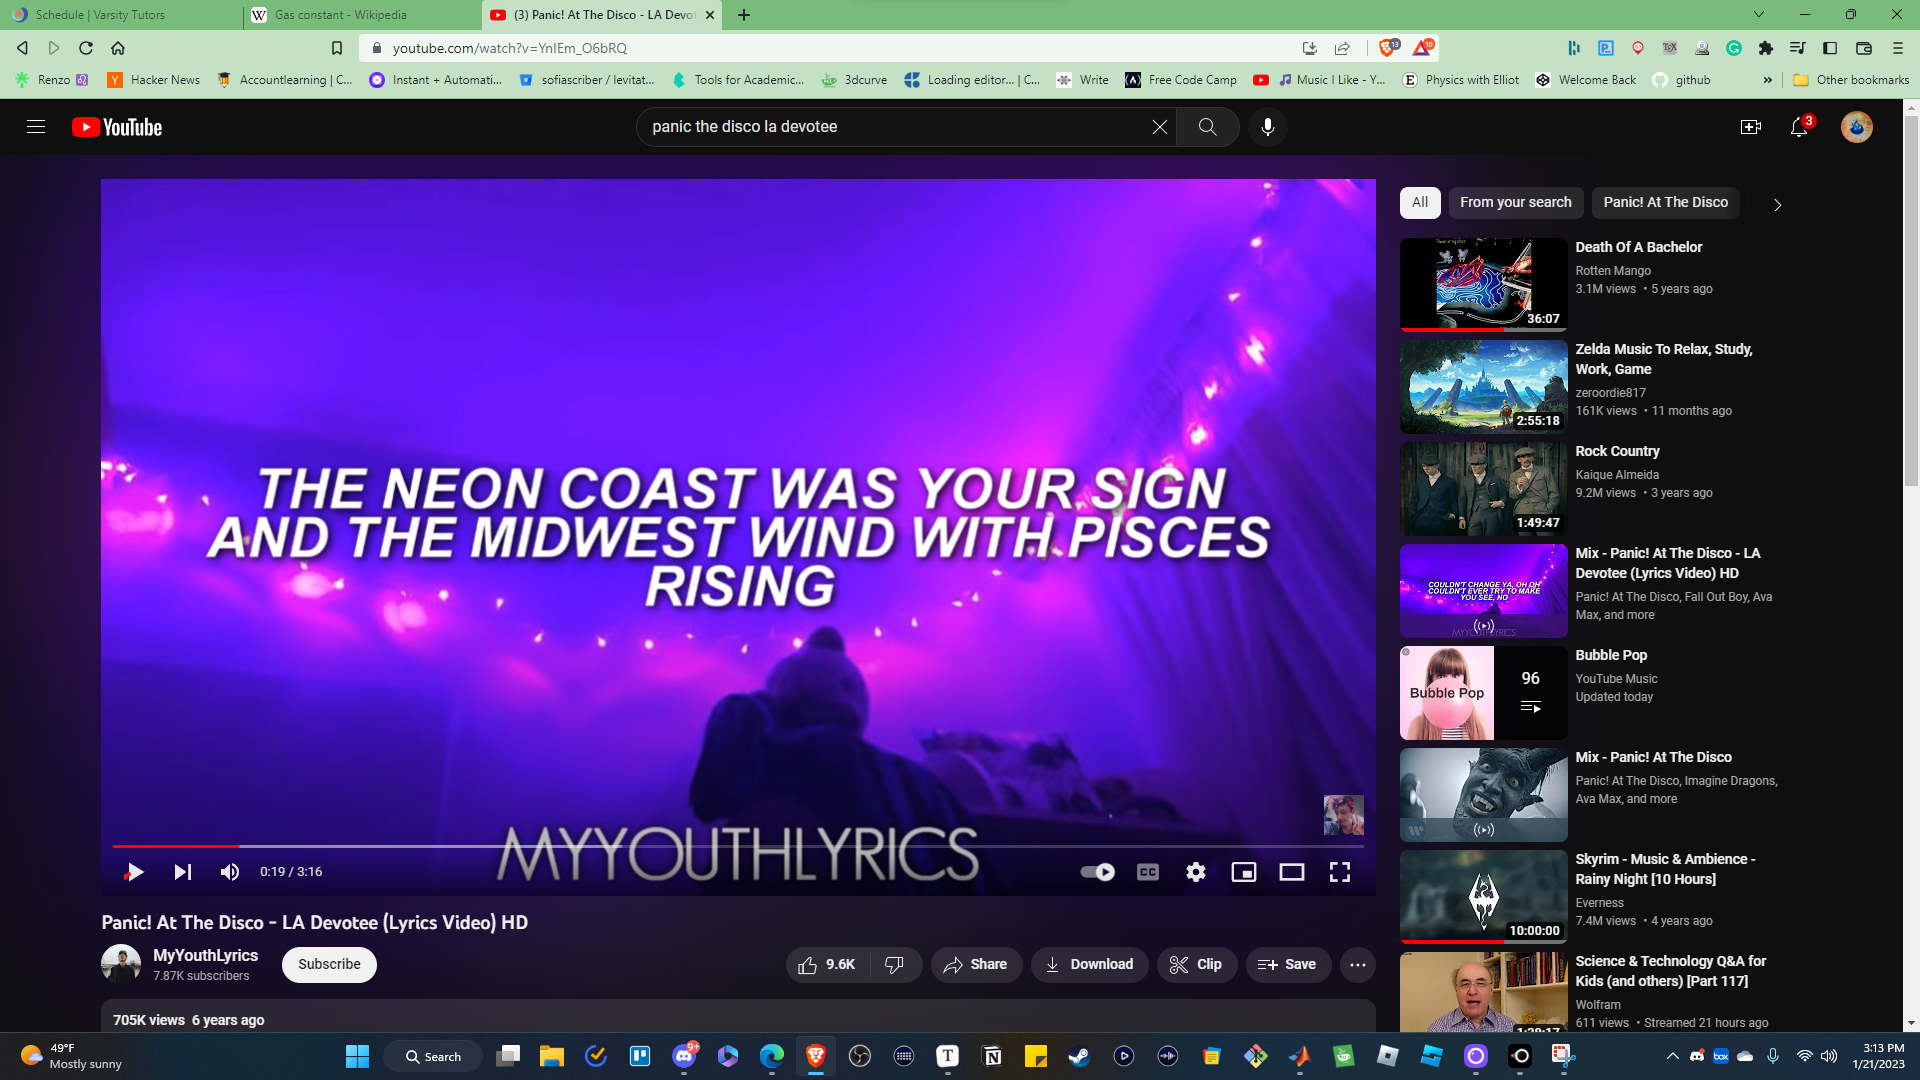The height and width of the screenshot is (1080, 1920).
Task: Enable theater mode view
Action: [x=1291, y=872]
